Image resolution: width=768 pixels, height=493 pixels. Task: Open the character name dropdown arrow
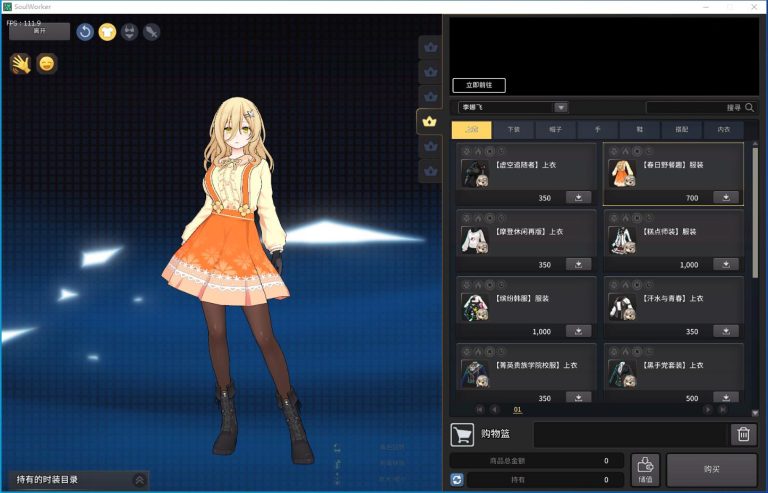[x=560, y=107]
